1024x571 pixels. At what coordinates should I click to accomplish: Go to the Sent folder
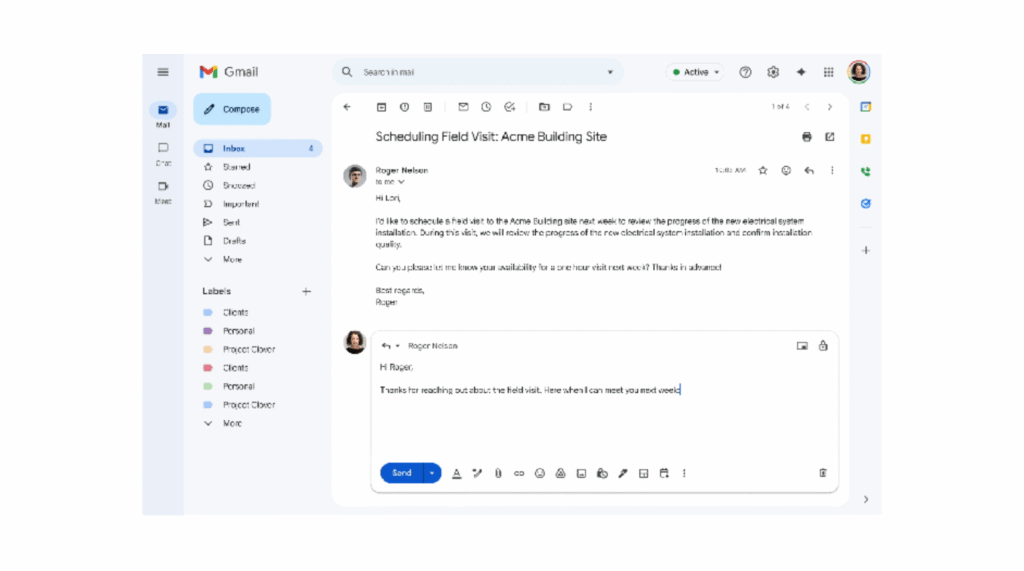pos(231,222)
